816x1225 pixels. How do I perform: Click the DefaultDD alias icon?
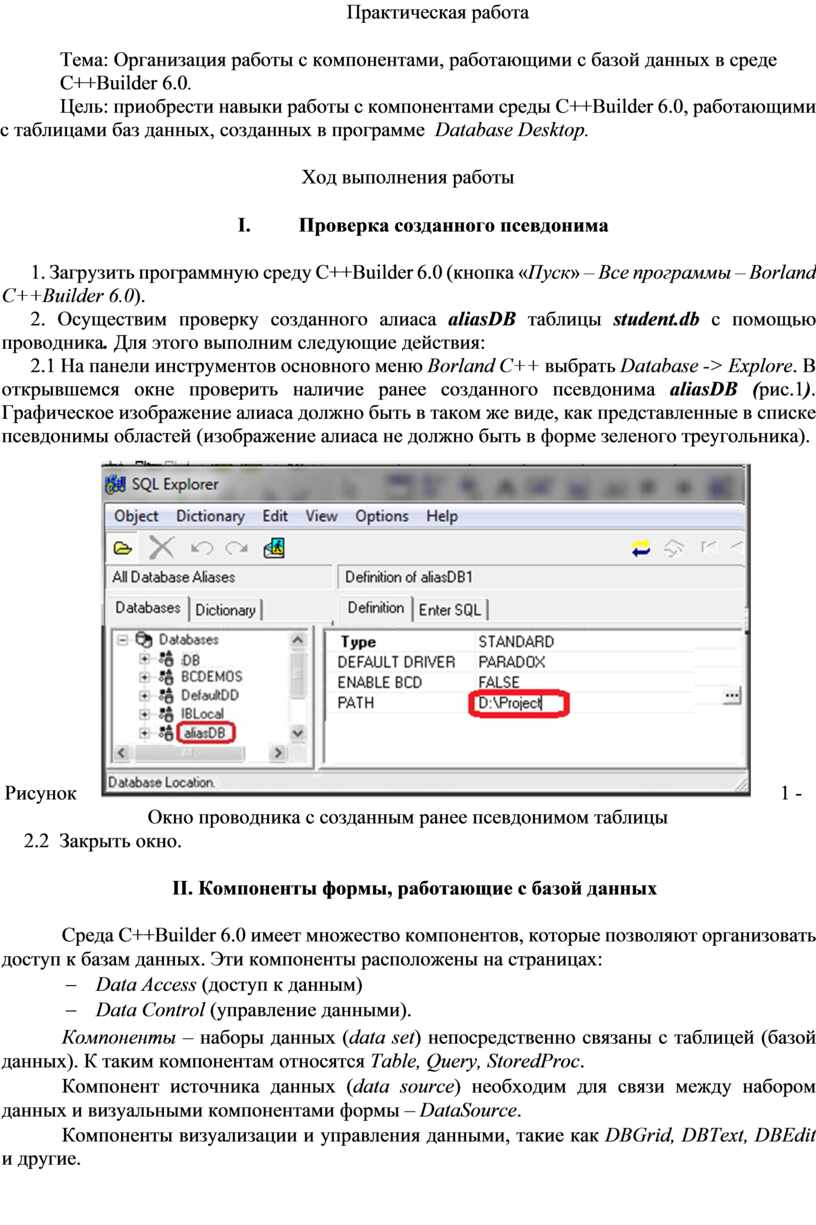(167, 695)
